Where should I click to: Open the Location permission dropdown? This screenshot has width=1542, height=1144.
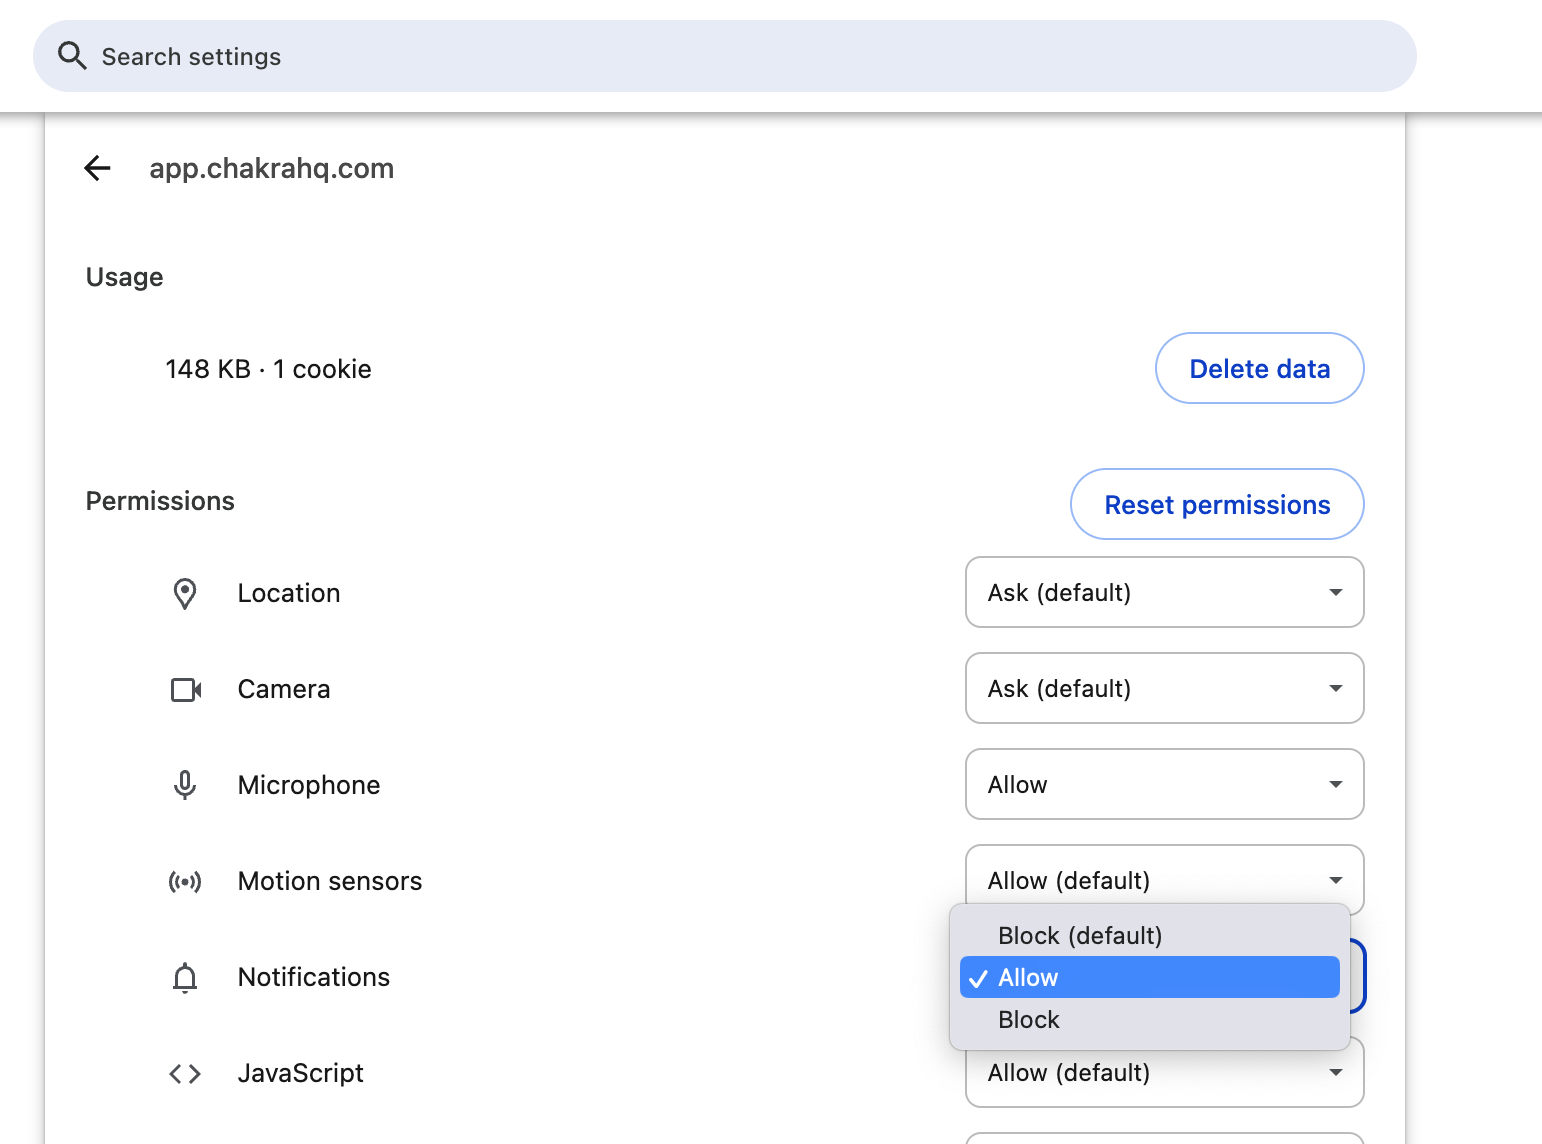pyautogui.click(x=1164, y=592)
